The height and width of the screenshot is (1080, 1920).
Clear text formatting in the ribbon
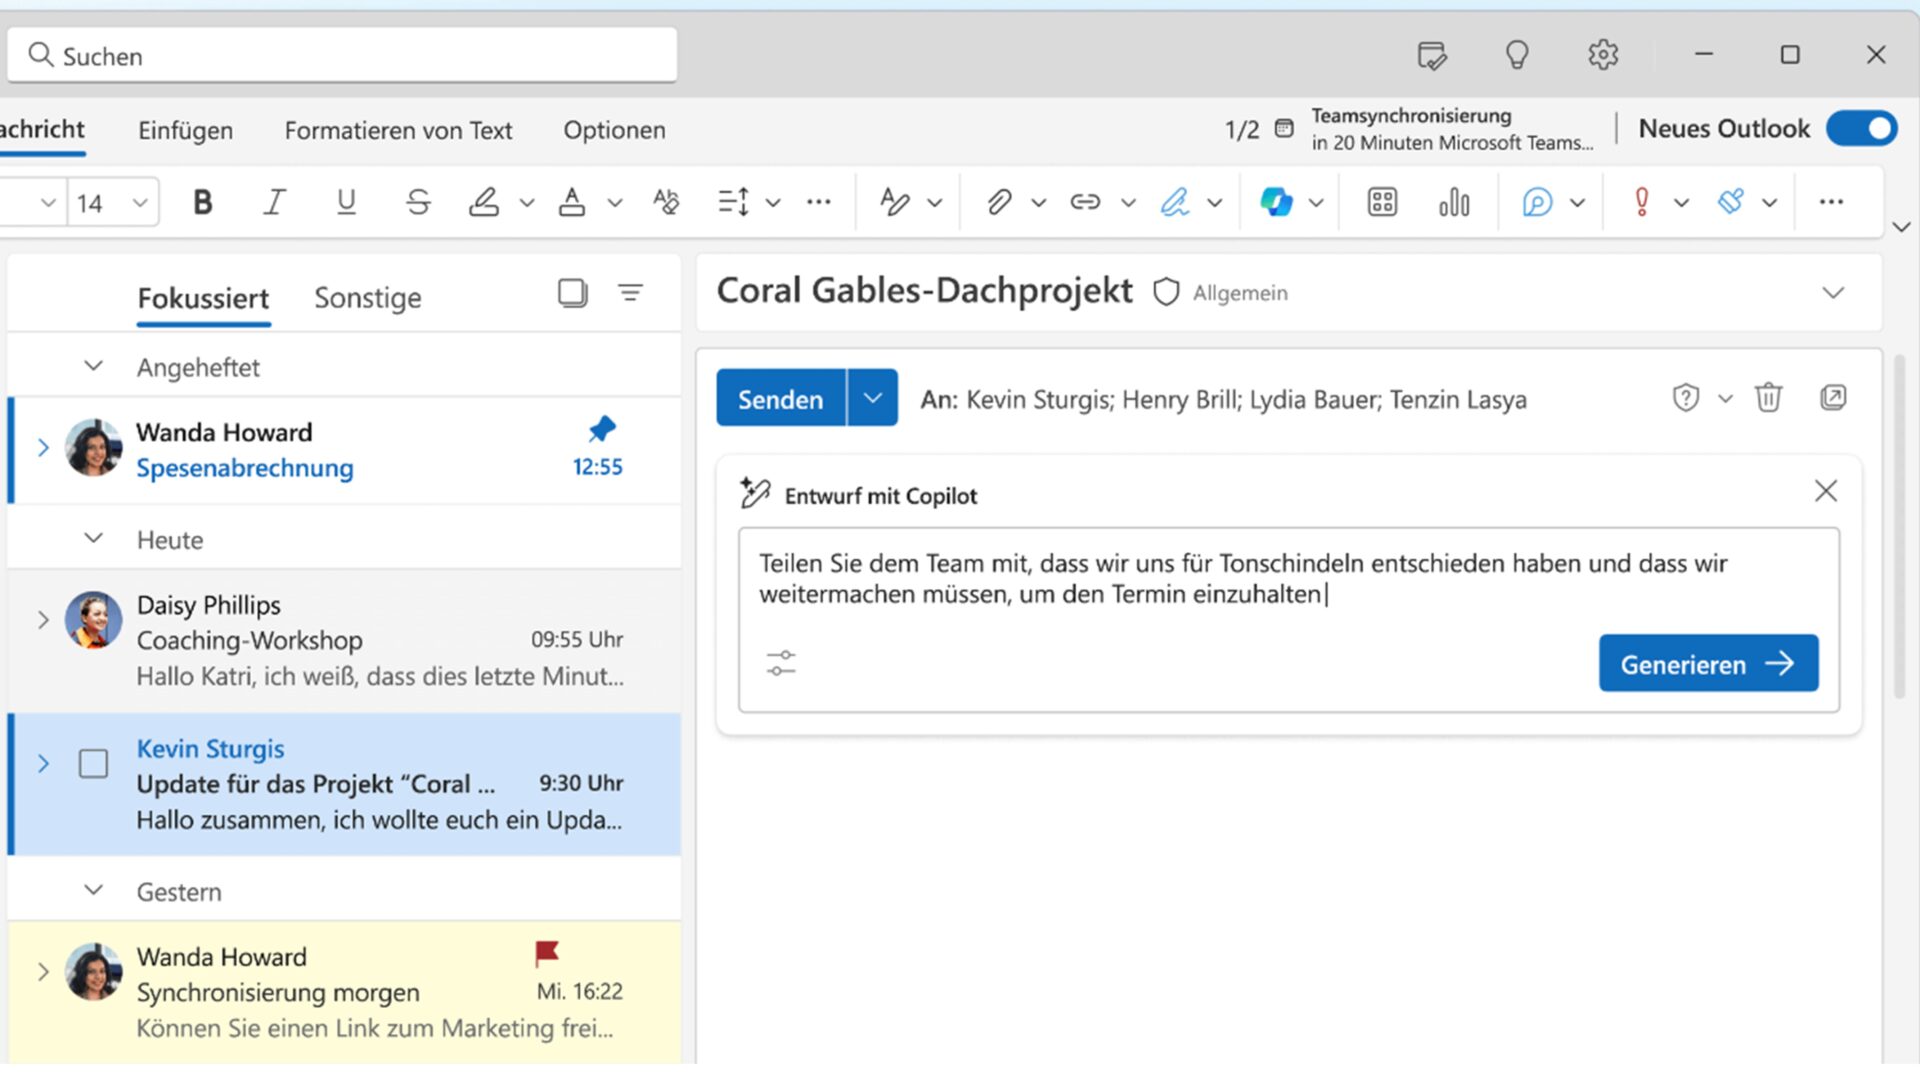pyautogui.click(x=666, y=203)
